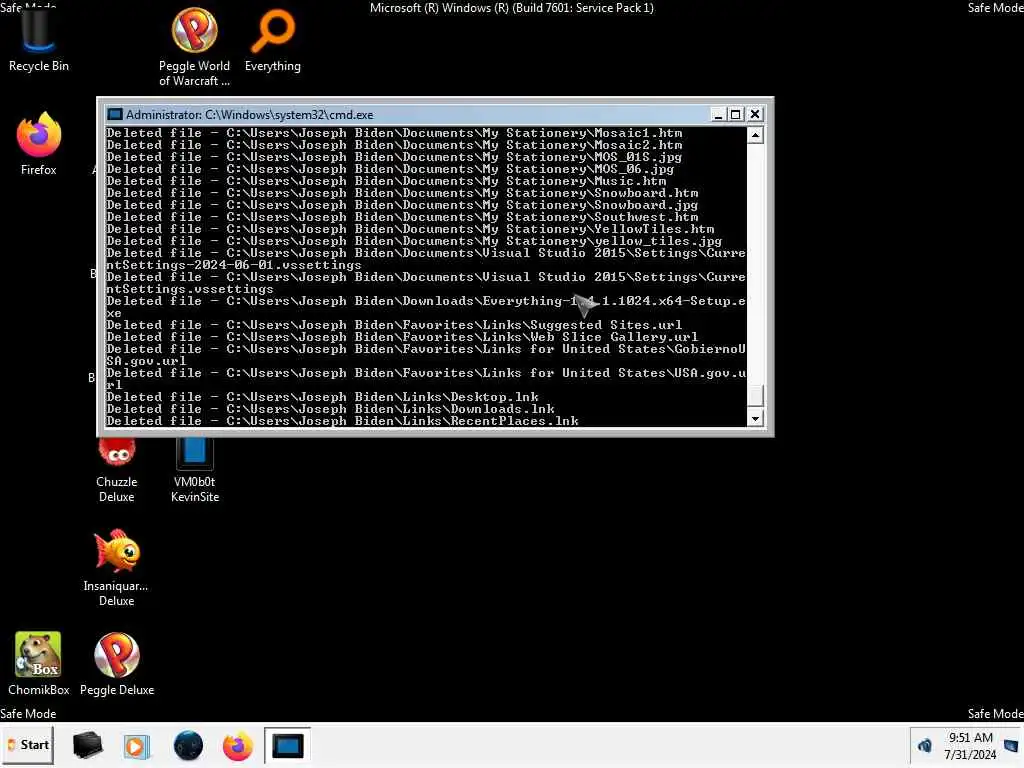
Task: Click the volume tray icon
Action: 925,745
